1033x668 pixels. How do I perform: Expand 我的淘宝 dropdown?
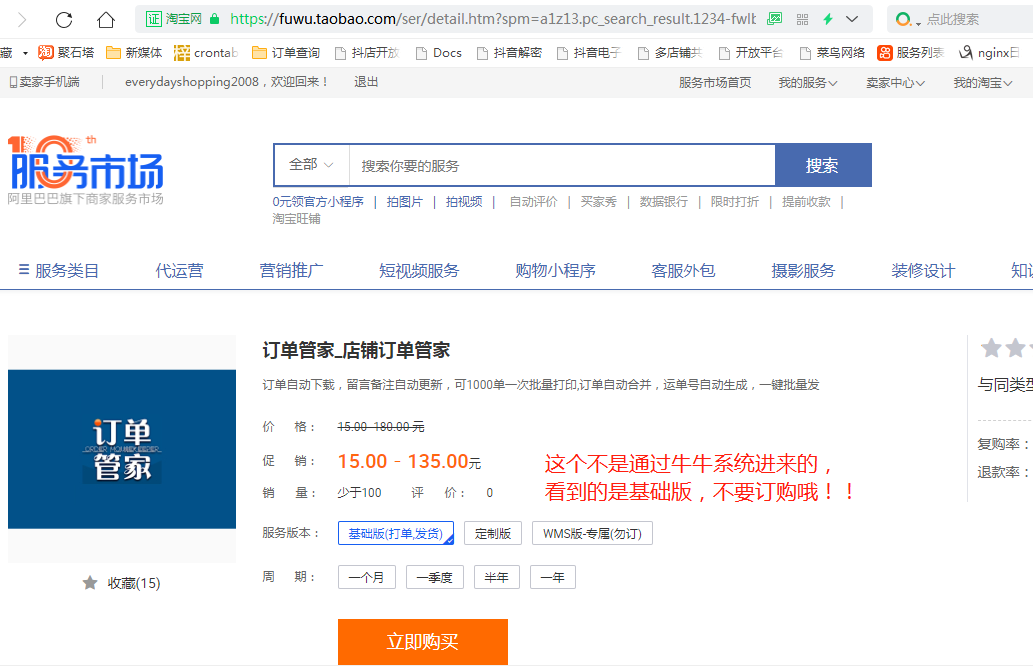(x=983, y=82)
